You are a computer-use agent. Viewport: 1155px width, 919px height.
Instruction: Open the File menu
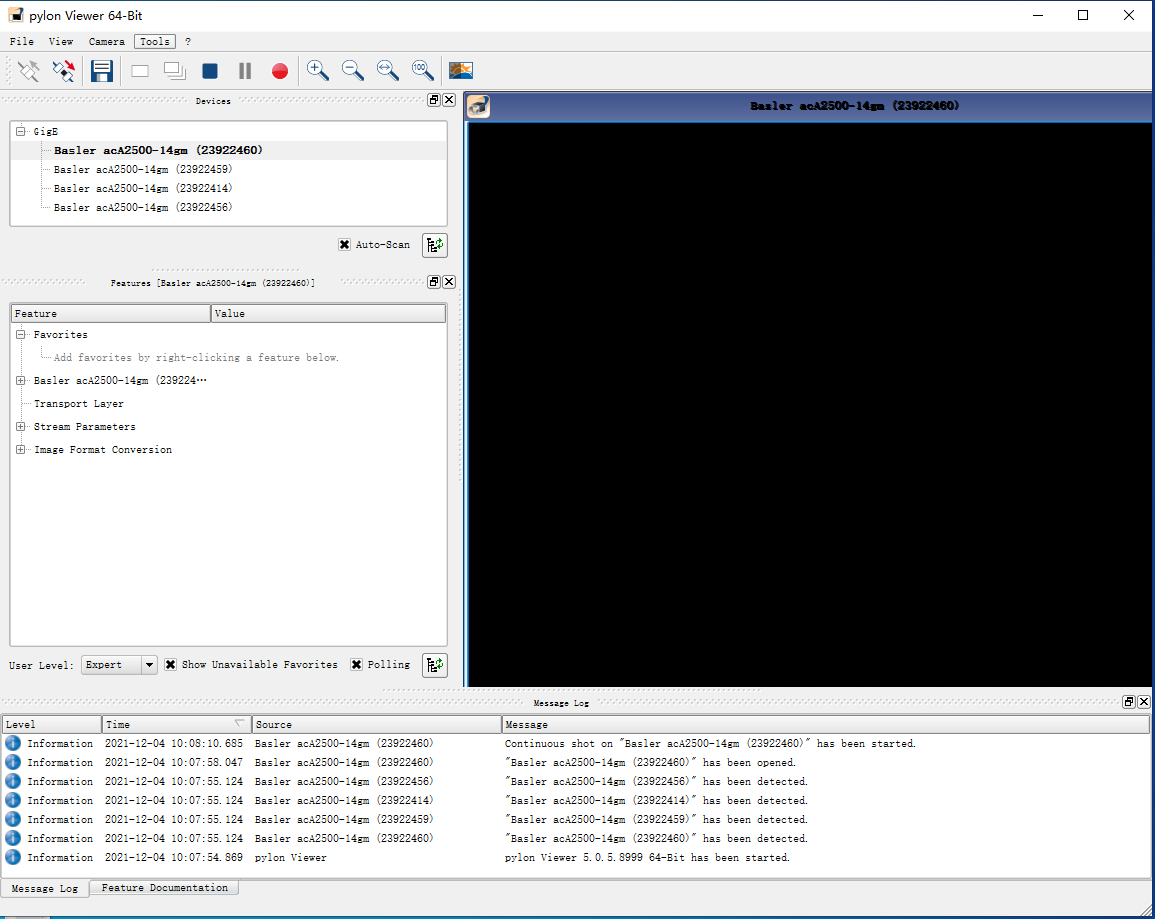click(21, 41)
